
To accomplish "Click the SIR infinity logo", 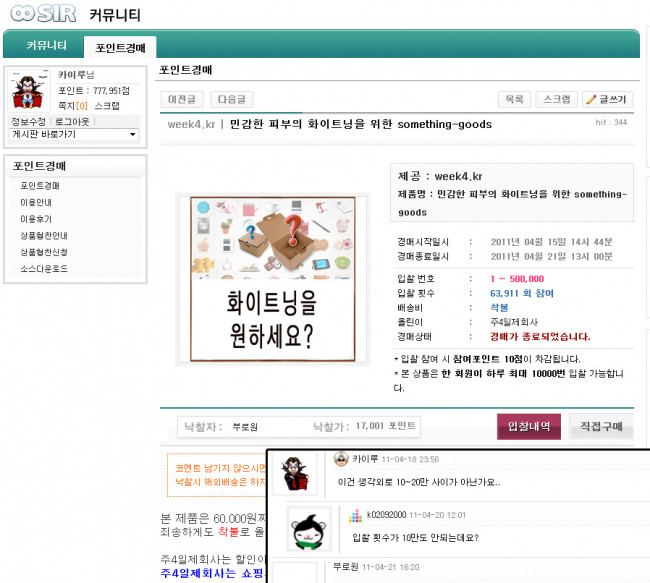I will point(43,13).
